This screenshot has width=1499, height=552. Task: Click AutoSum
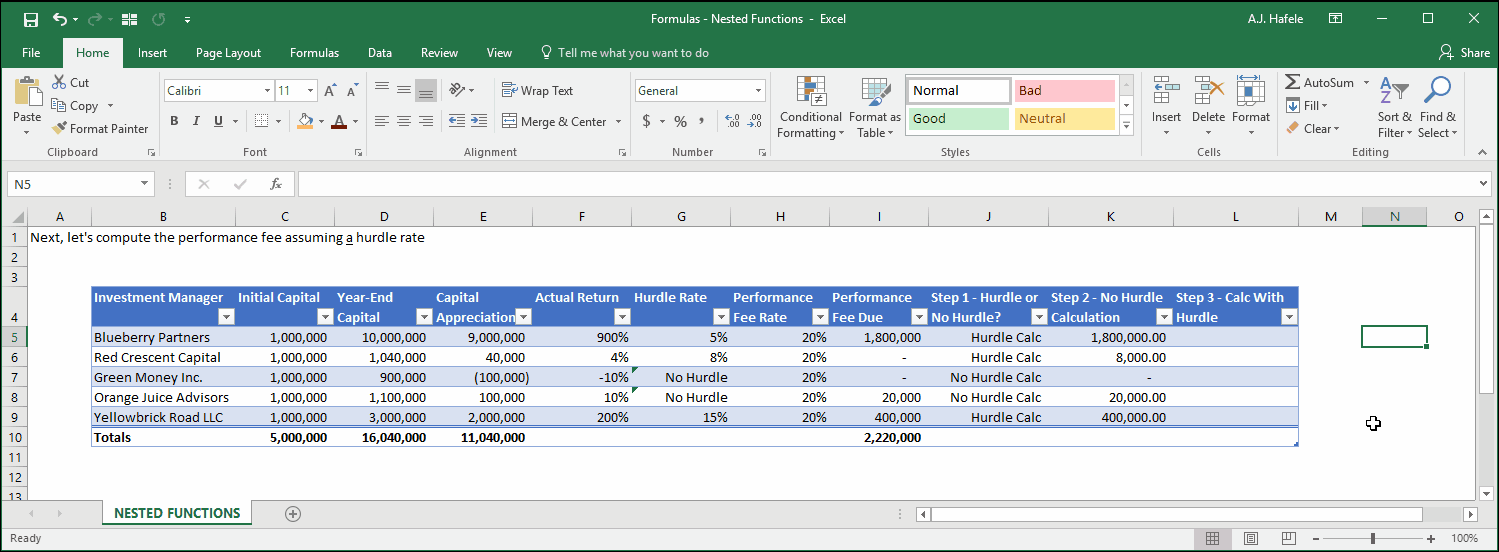pos(1320,83)
